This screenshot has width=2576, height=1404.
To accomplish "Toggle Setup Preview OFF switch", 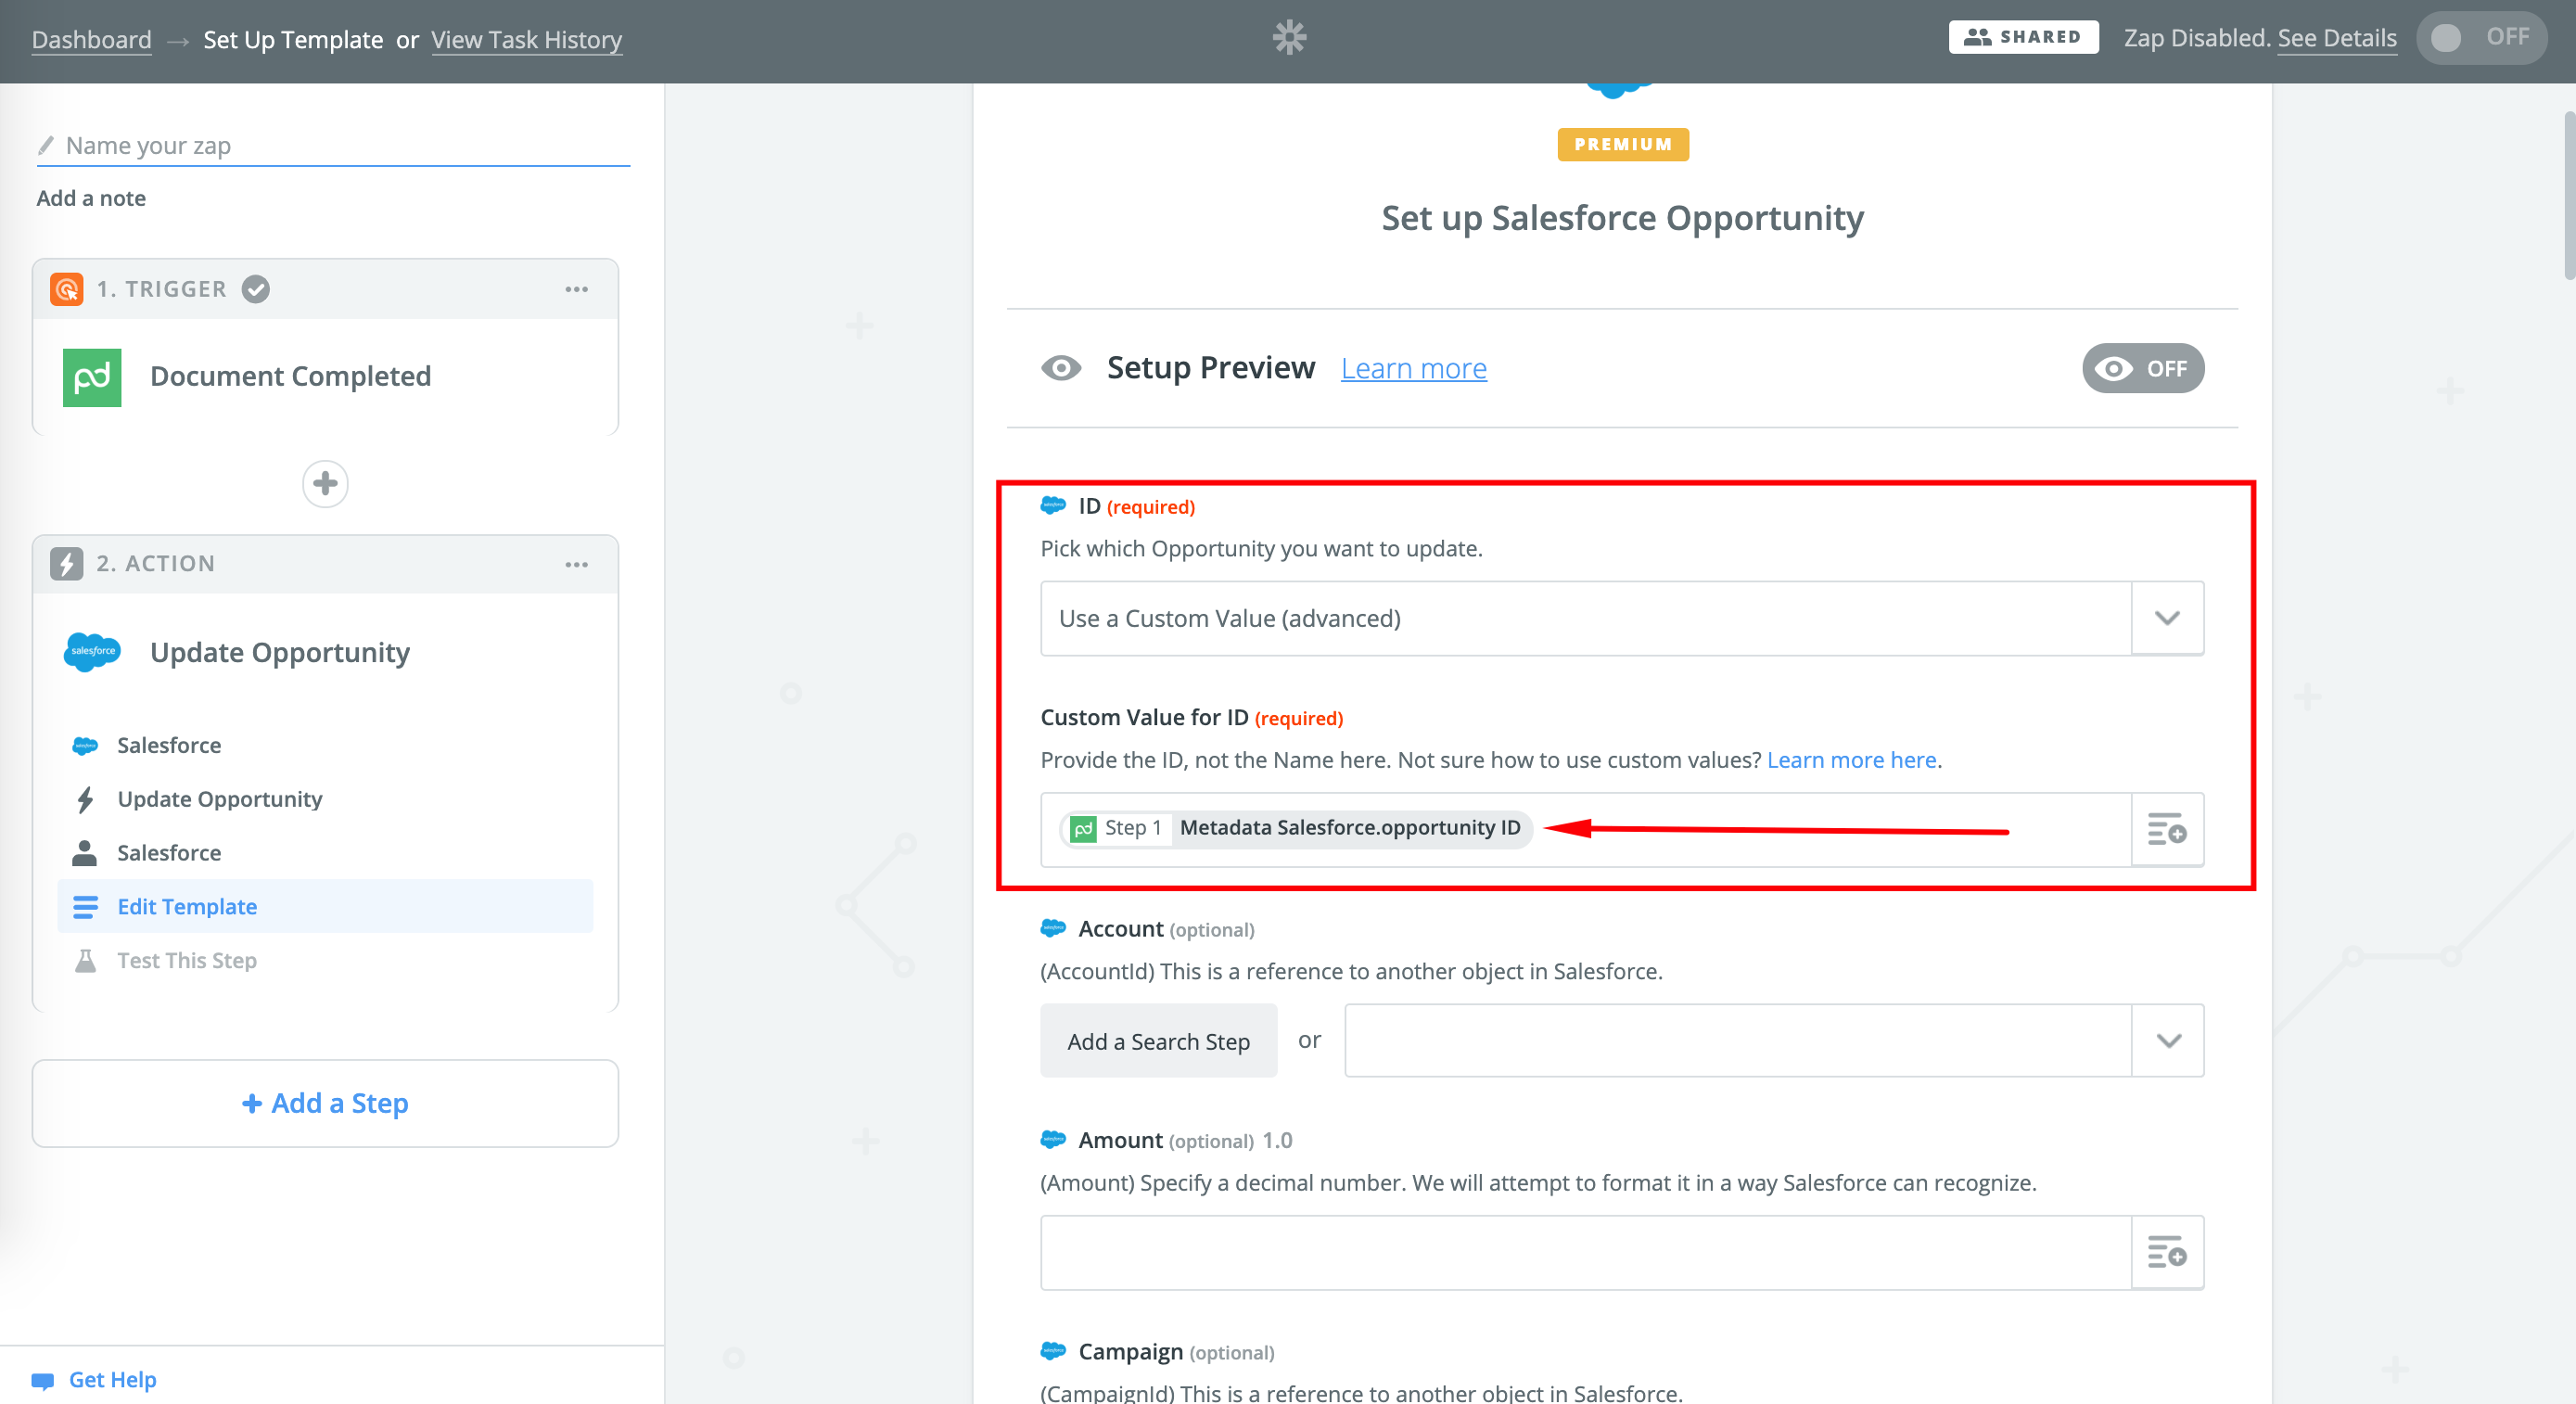I will (2142, 369).
